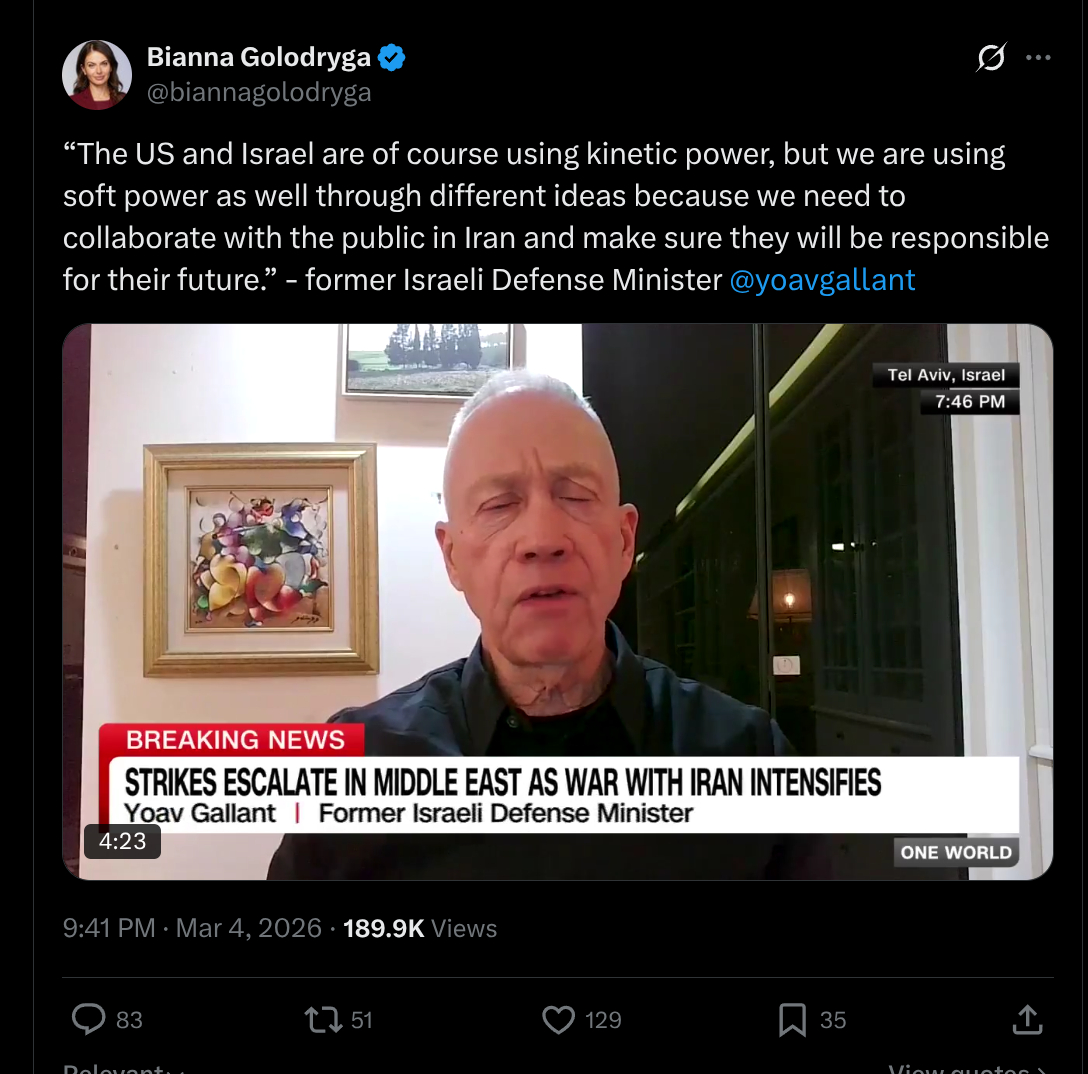1088x1074 pixels.
Task: Follow the @yoavgallant mention link
Action: tap(822, 280)
